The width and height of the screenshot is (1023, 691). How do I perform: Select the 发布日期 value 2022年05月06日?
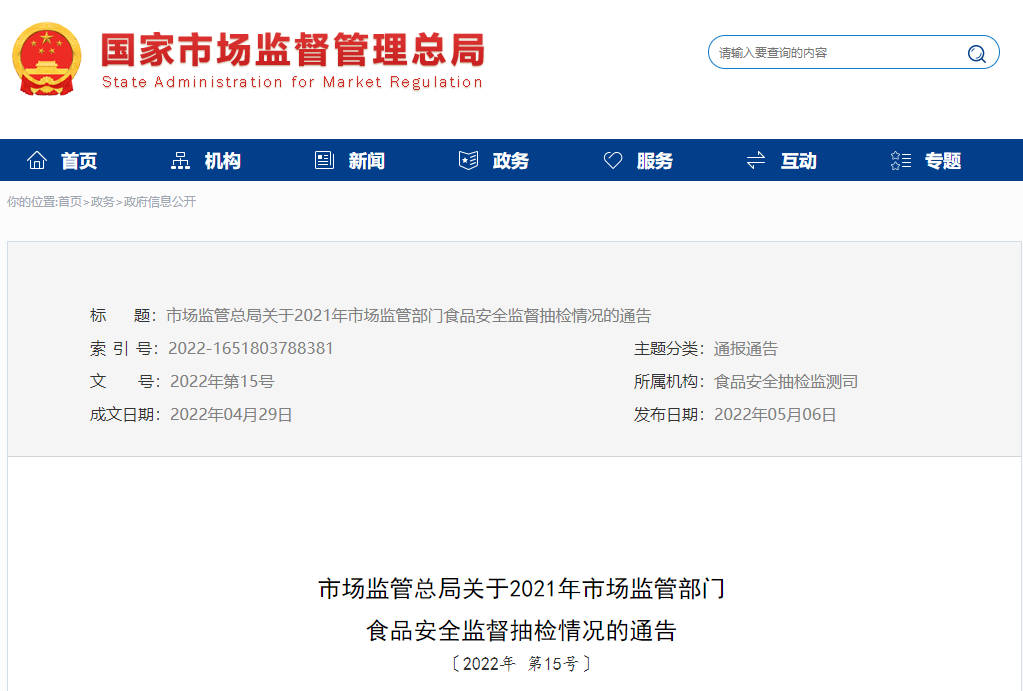[x=775, y=414]
